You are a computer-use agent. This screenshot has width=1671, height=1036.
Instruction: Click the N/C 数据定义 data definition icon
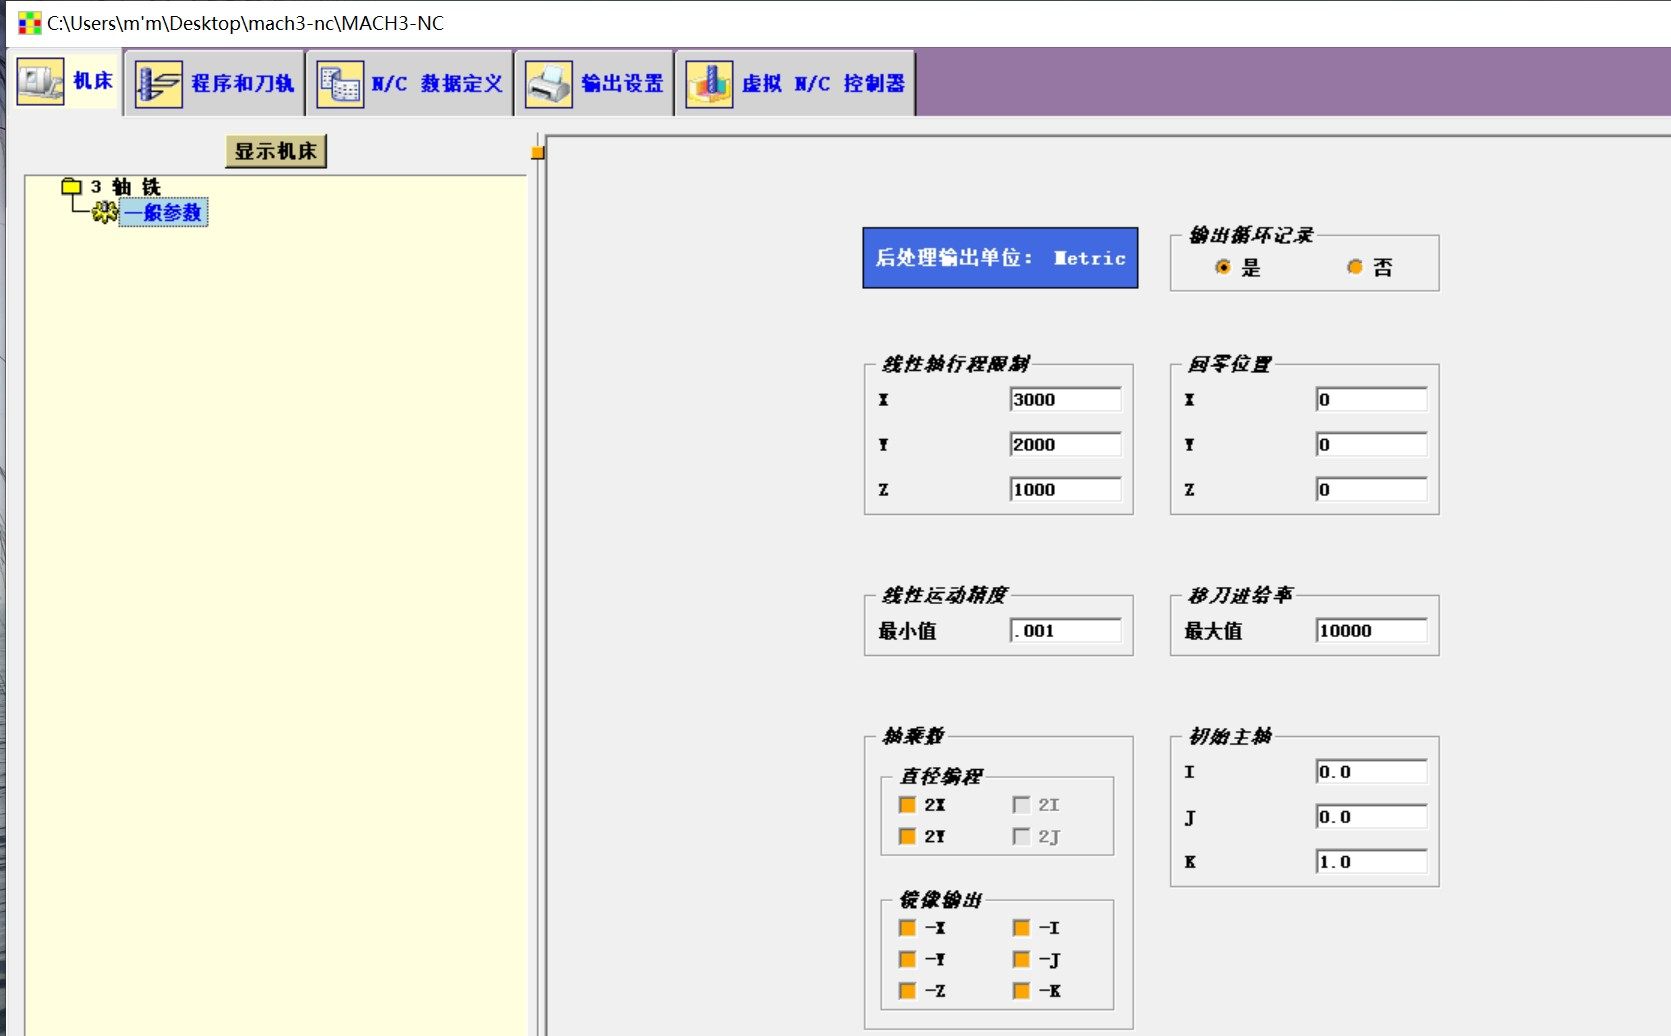point(340,84)
